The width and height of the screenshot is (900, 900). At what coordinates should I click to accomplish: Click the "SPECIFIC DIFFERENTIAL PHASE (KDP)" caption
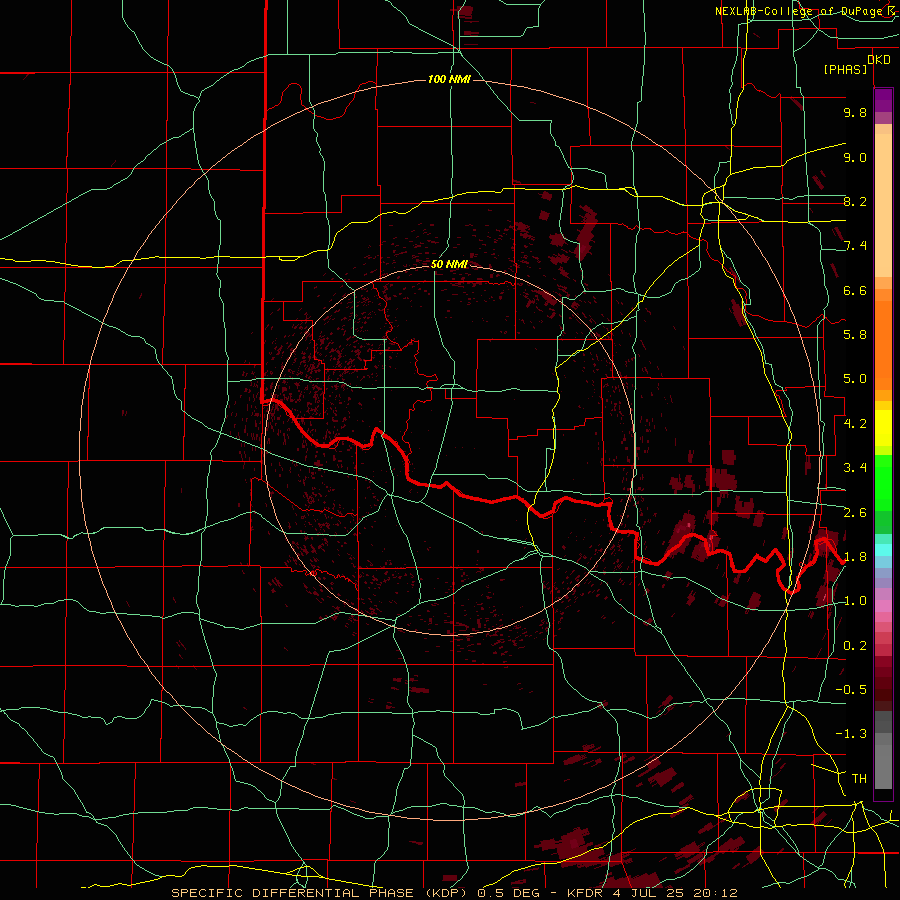[x=321, y=893]
